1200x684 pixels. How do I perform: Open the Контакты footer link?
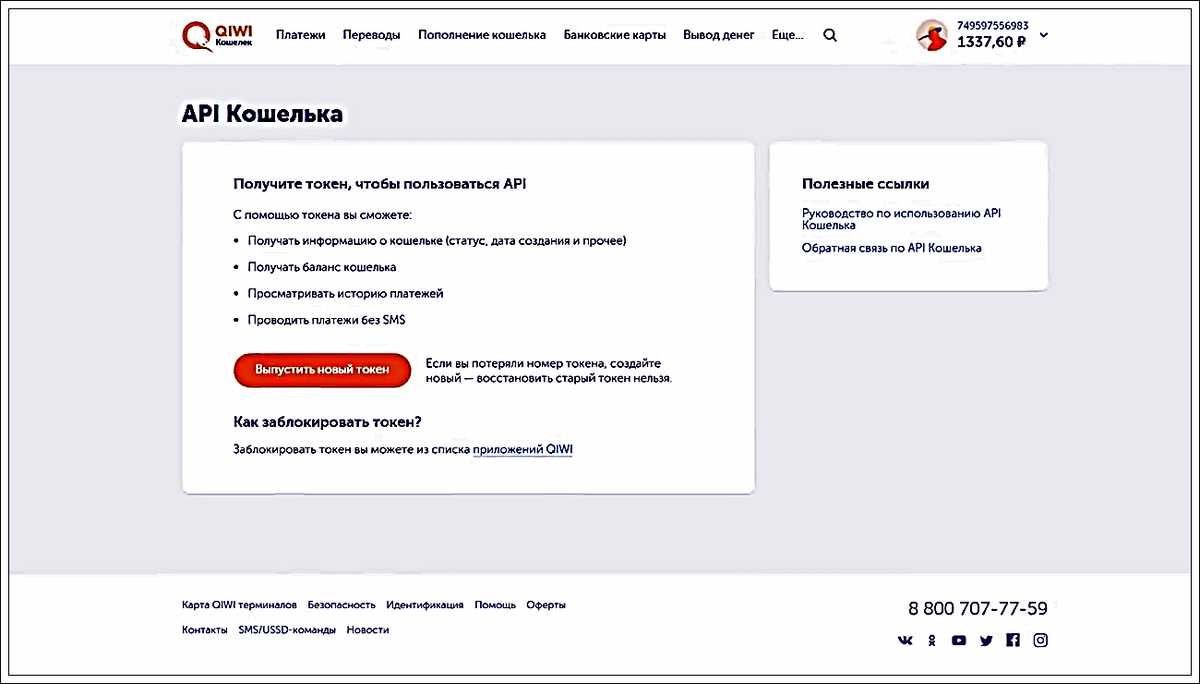[x=205, y=630]
